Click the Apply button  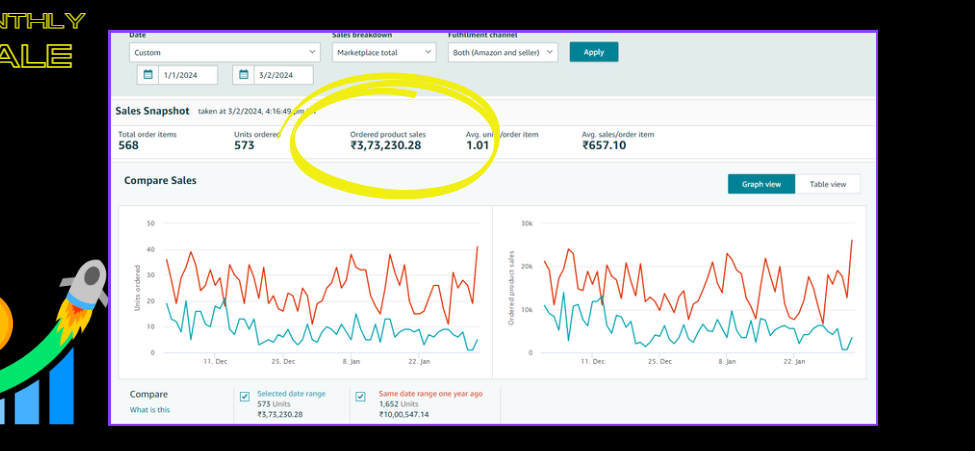tap(594, 52)
